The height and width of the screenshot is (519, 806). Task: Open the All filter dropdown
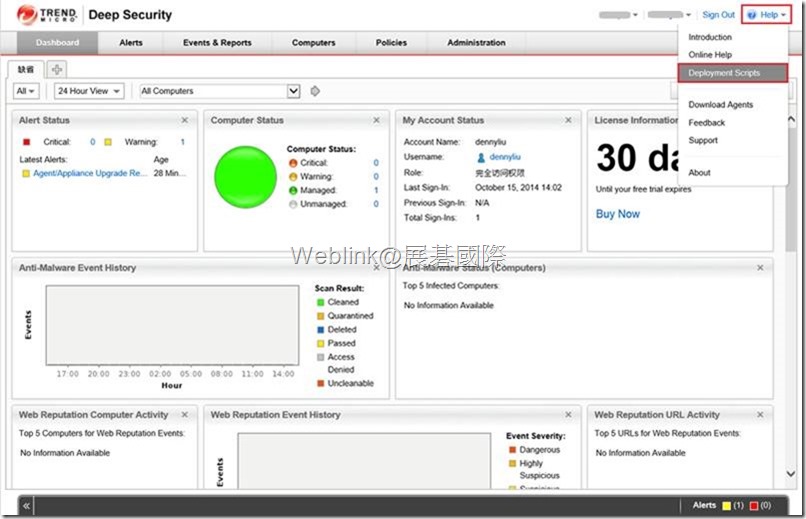point(25,91)
